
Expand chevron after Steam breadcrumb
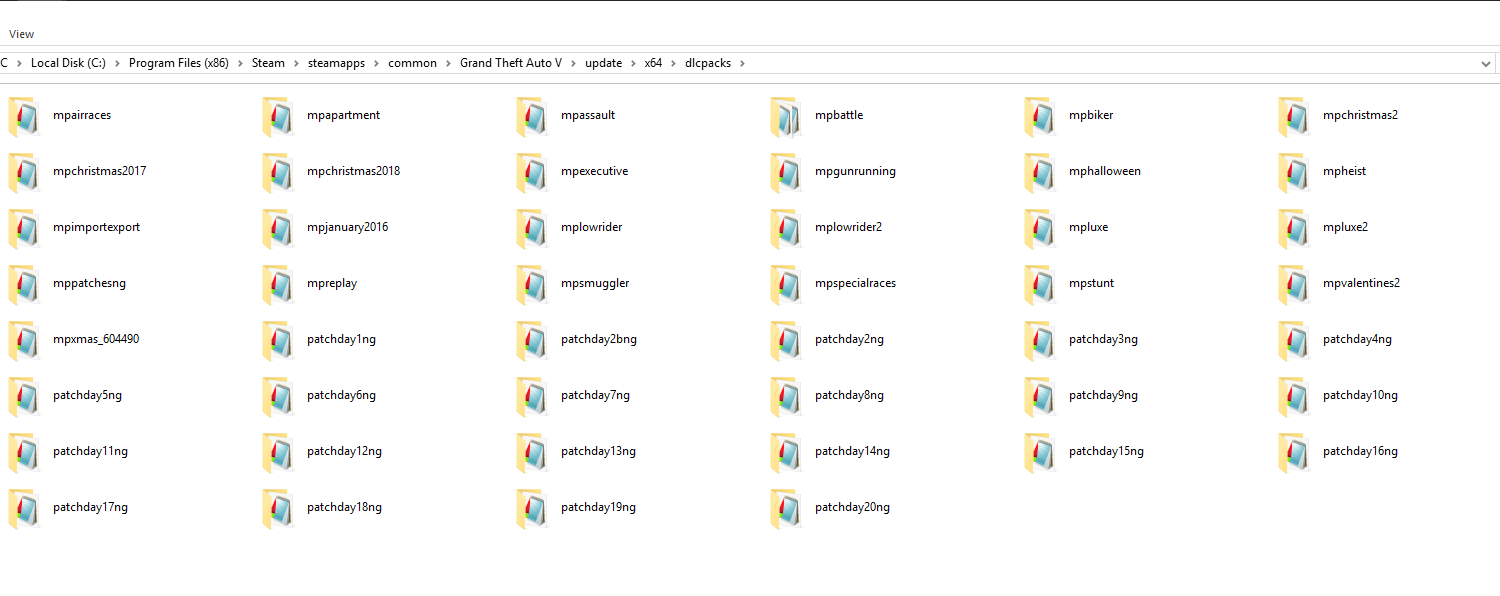coord(297,63)
